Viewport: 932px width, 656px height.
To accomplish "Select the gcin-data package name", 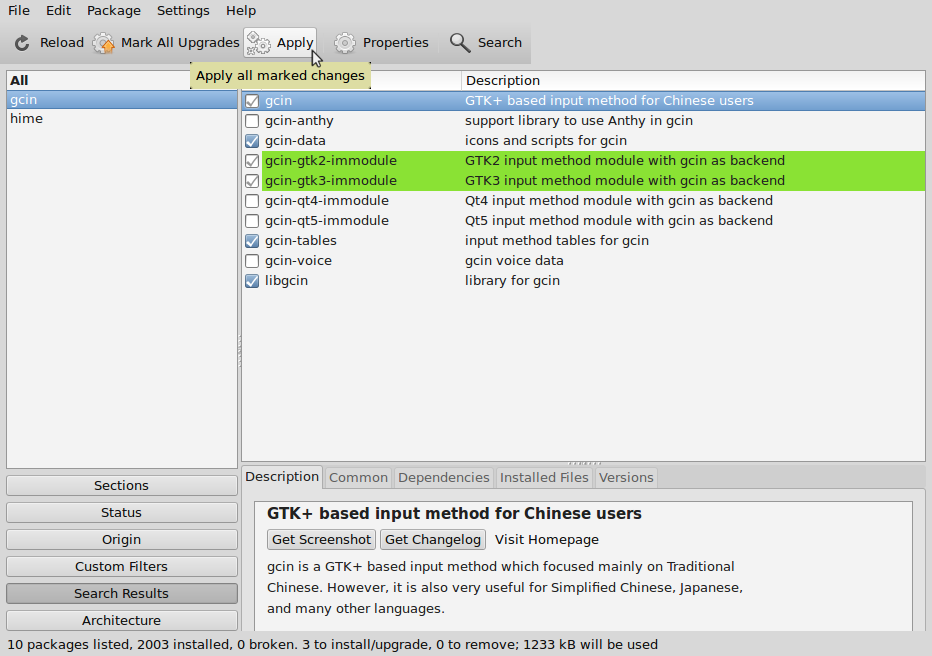I will point(295,141).
